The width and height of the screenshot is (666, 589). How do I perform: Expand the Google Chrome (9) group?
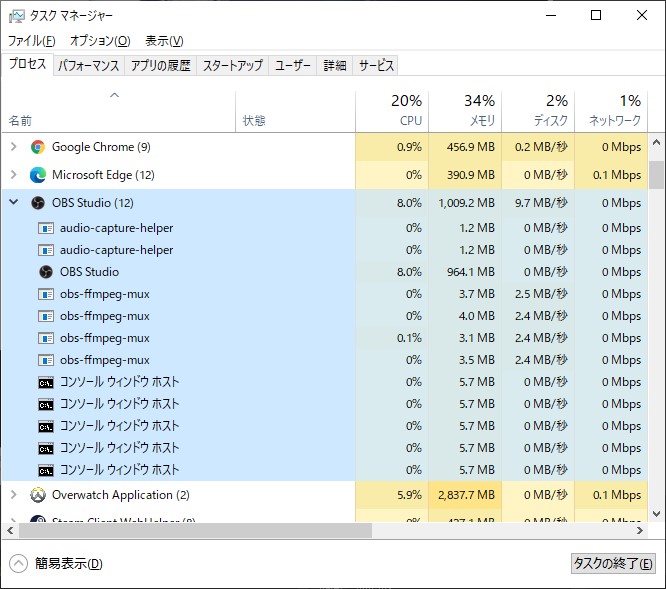pos(14,147)
